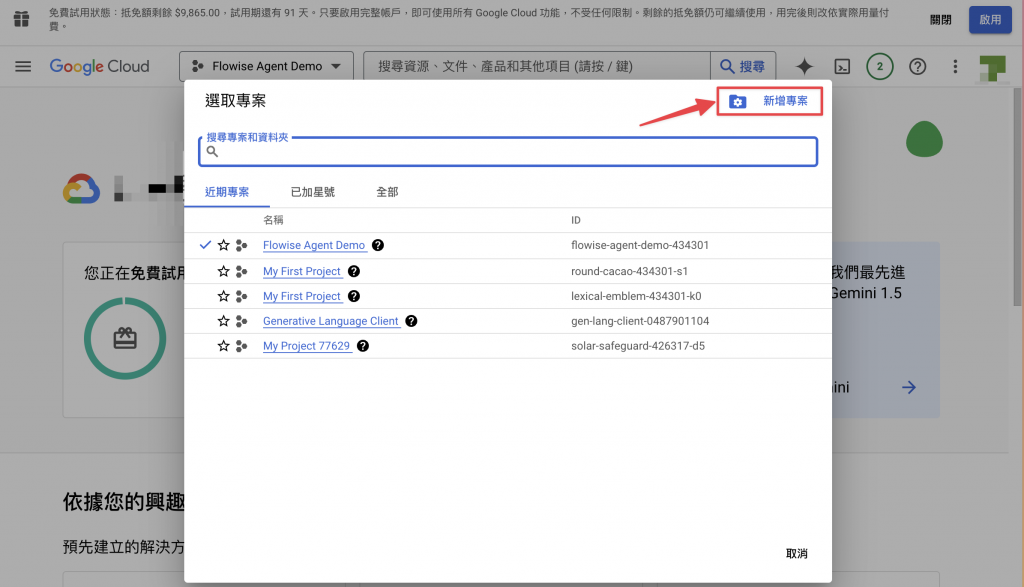1024x587 pixels.
Task: Click help icon beside Flowise Agent Demo
Action: 377,245
